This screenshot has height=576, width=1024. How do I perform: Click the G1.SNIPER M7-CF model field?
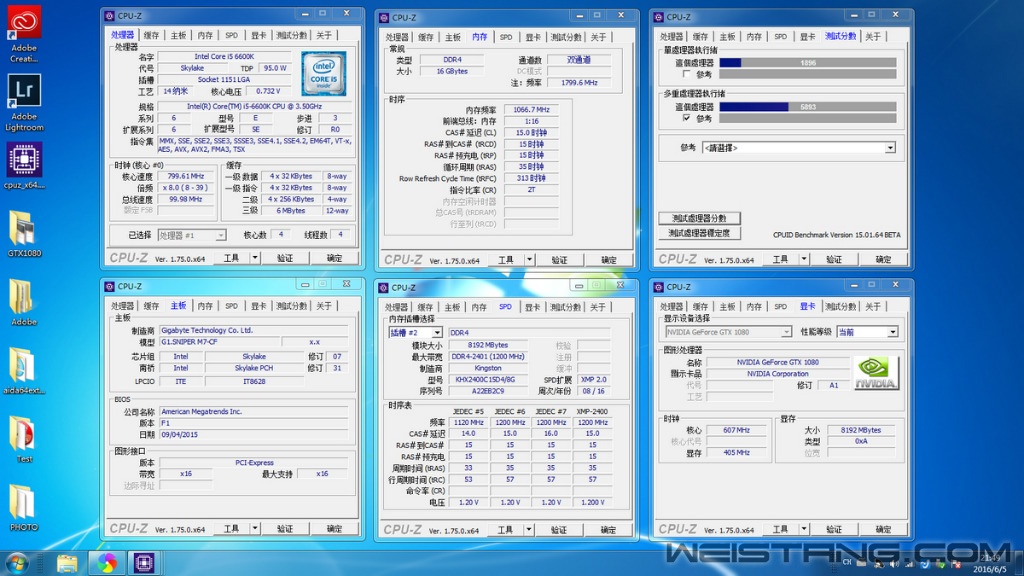click(219, 342)
